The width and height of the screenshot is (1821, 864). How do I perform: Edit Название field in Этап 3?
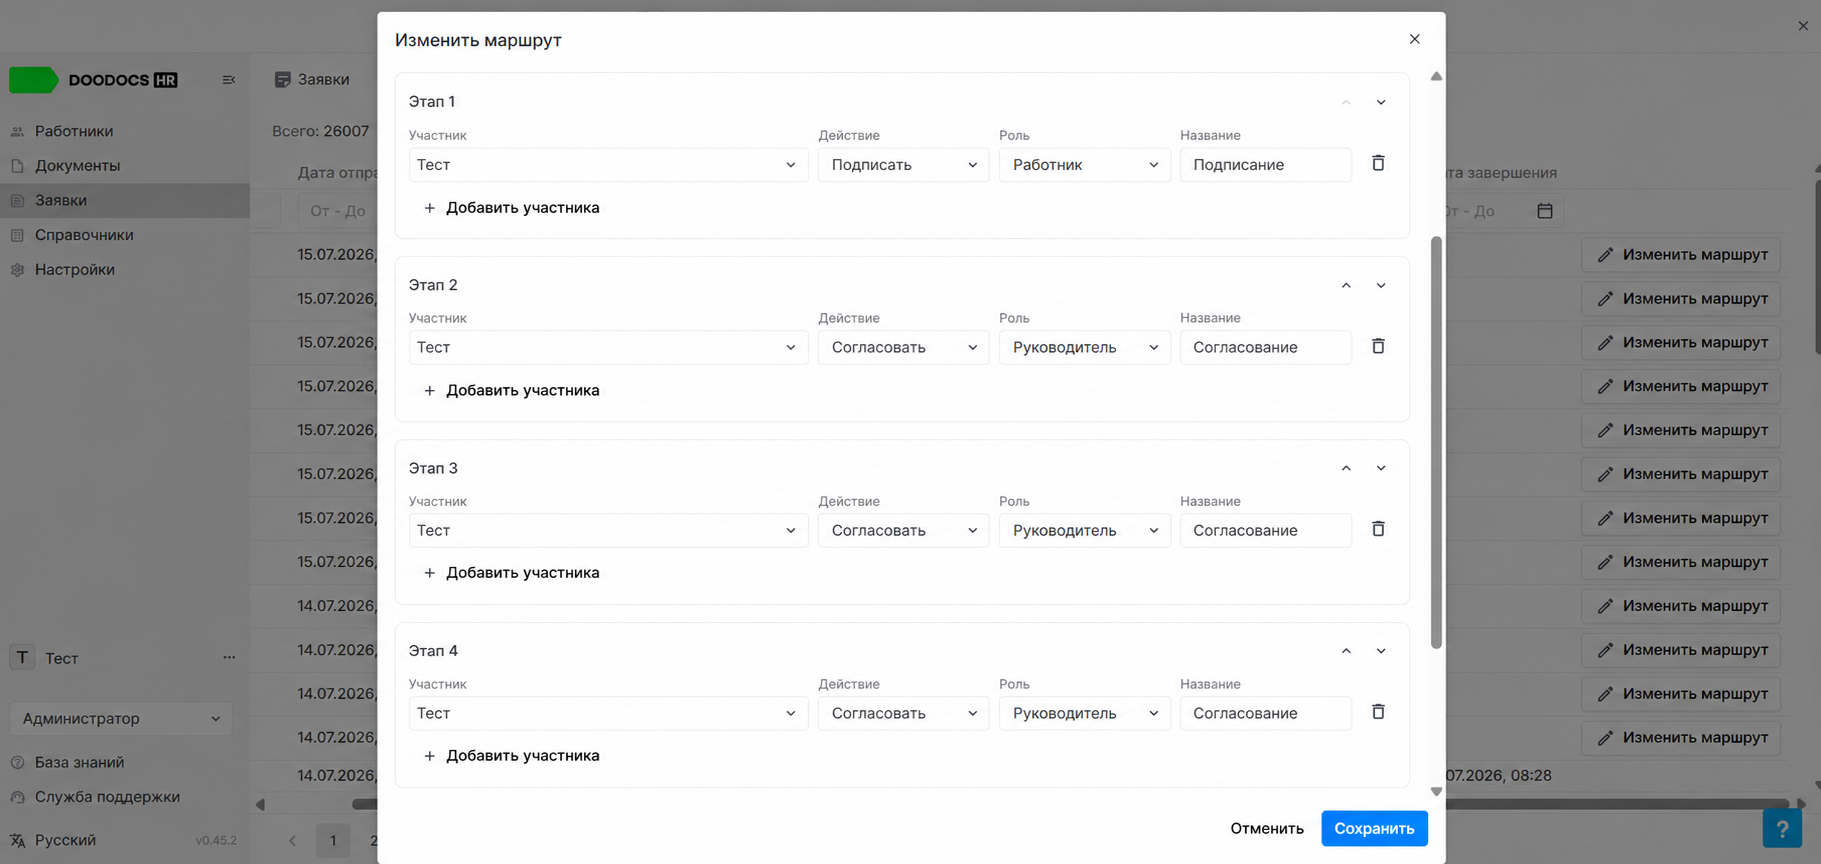(1265, 530)
